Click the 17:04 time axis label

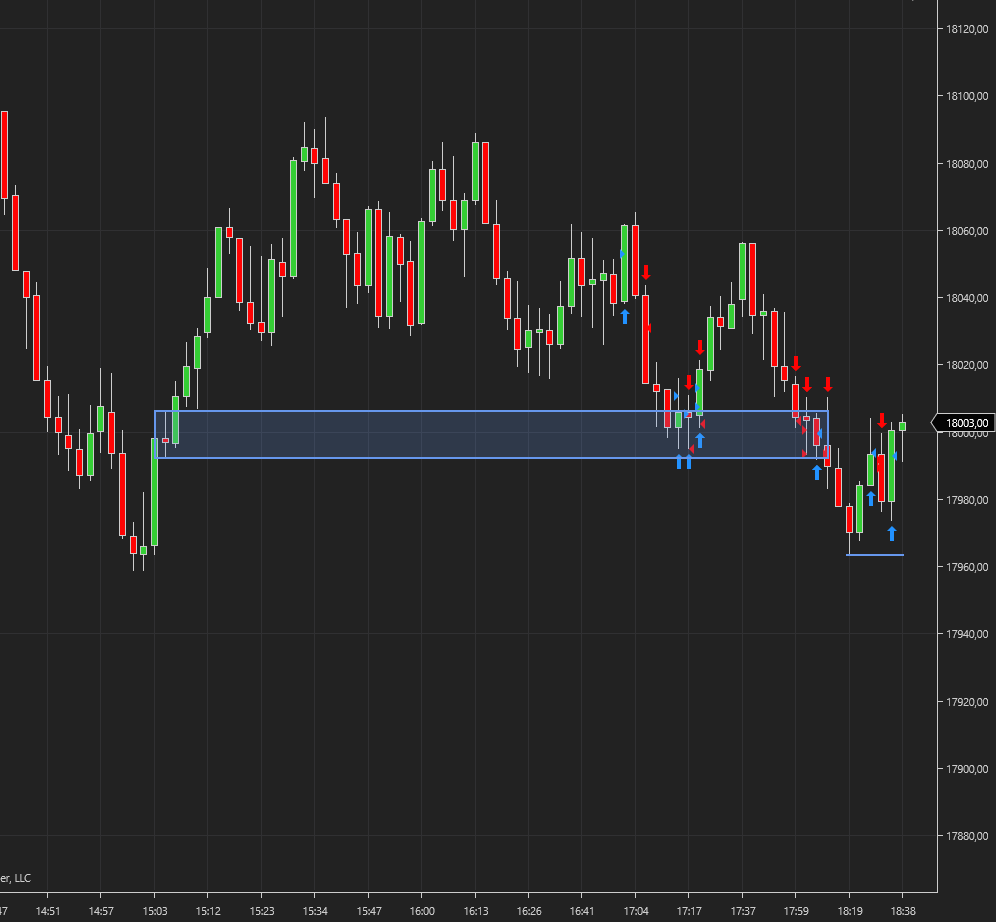(x=636, y=911)
